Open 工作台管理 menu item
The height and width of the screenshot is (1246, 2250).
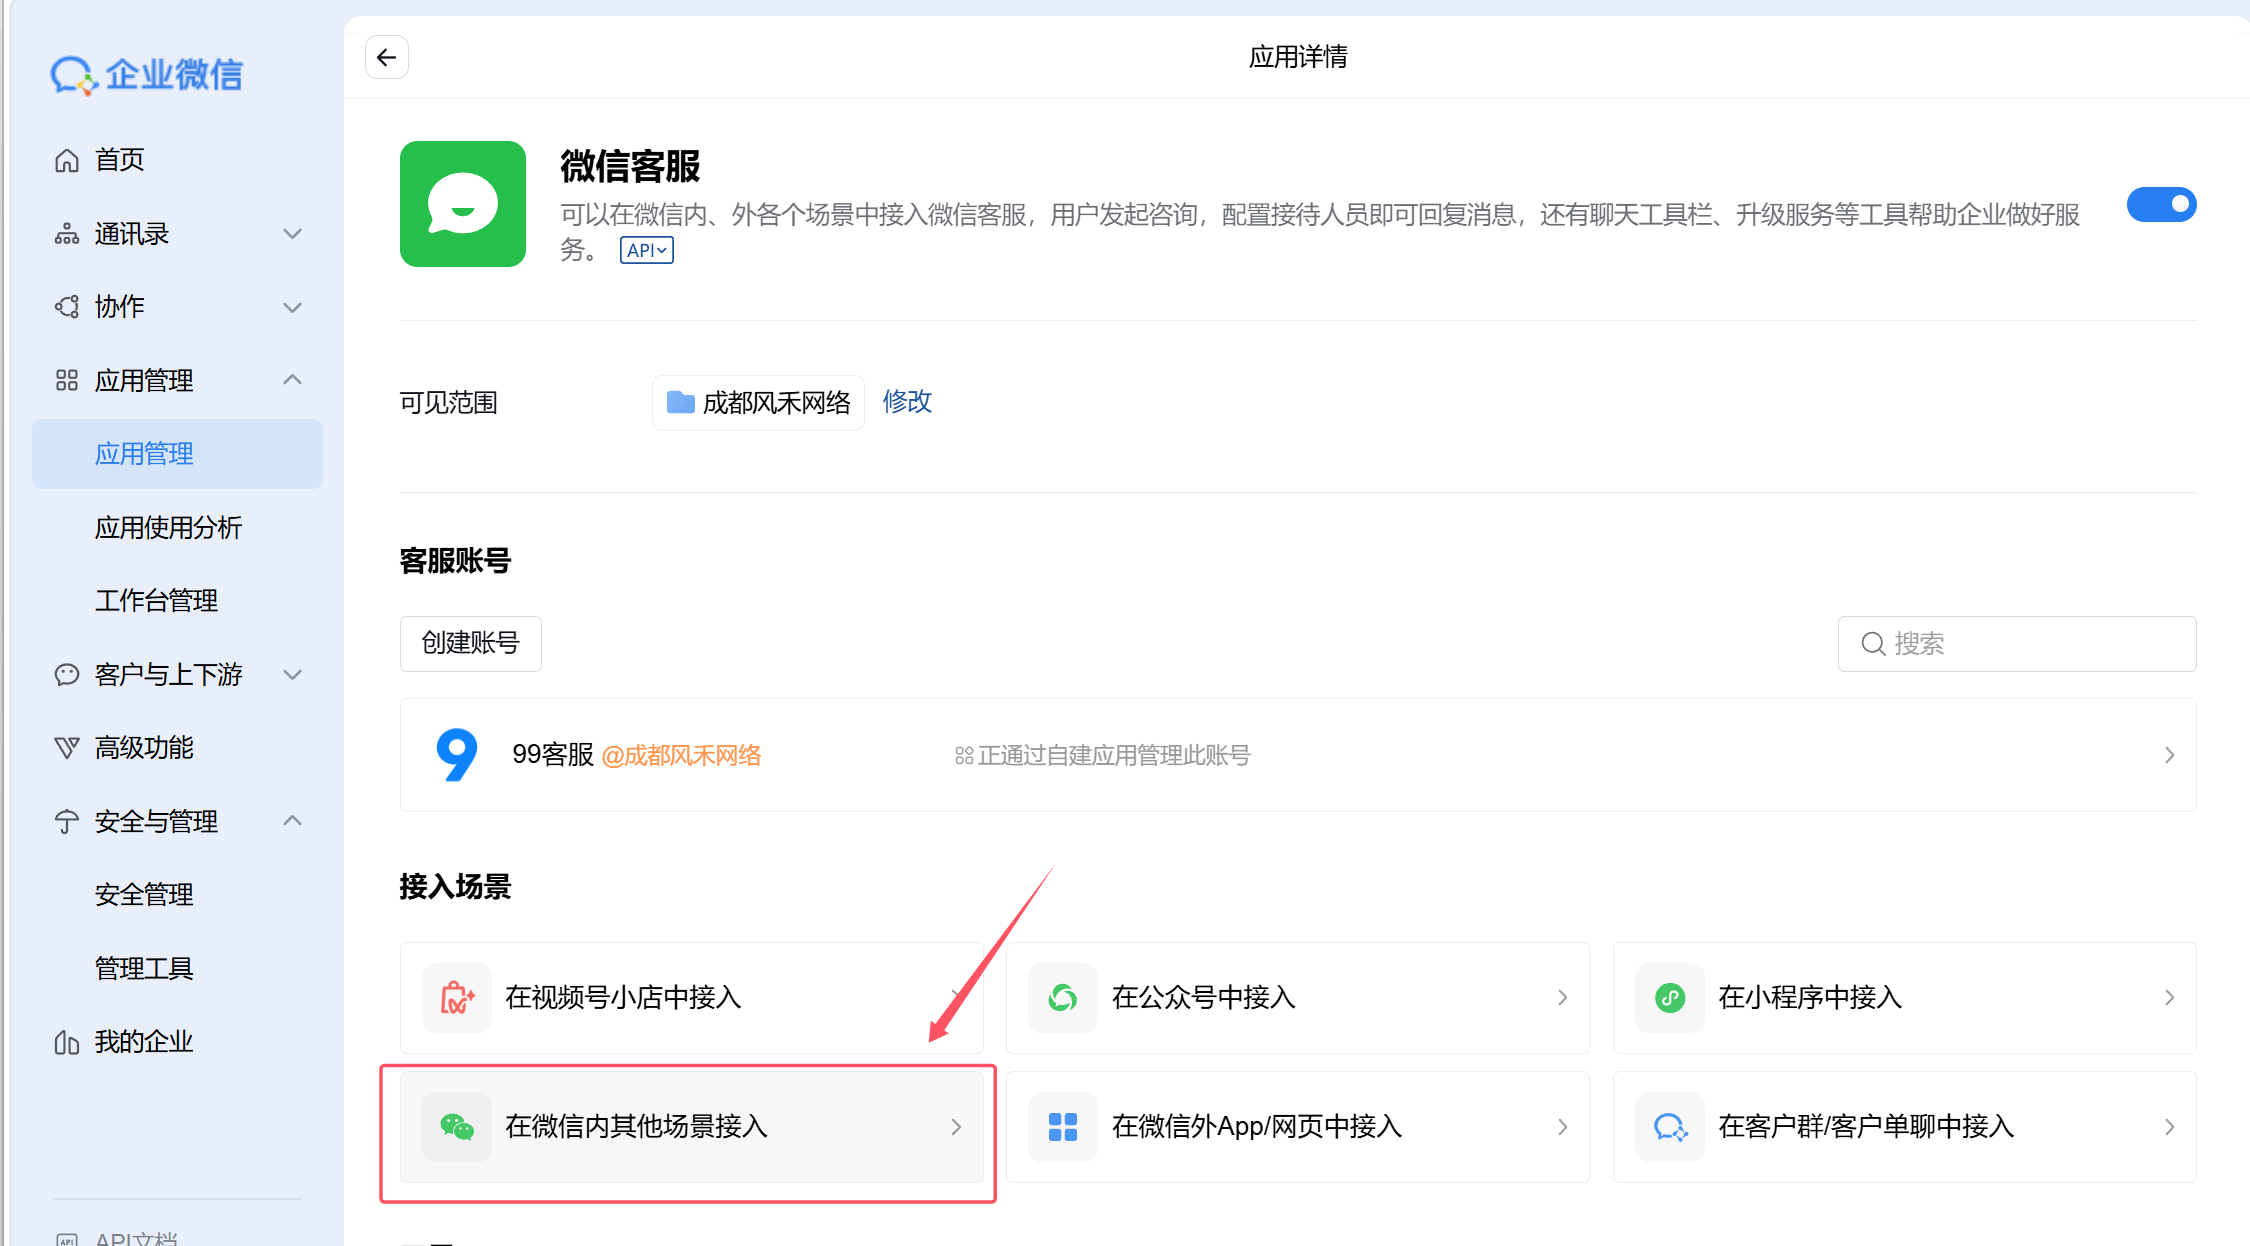156,601
